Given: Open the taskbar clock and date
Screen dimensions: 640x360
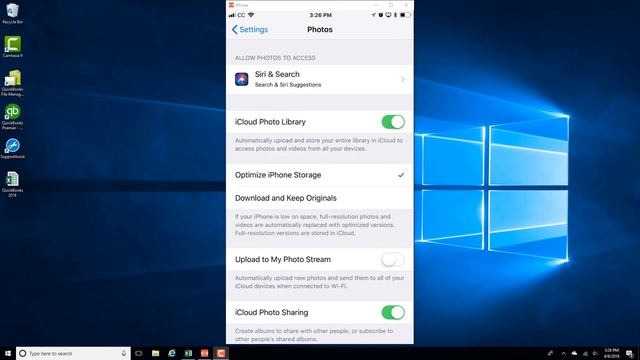Looking at the screenshot, I should (x=611, y=353).
